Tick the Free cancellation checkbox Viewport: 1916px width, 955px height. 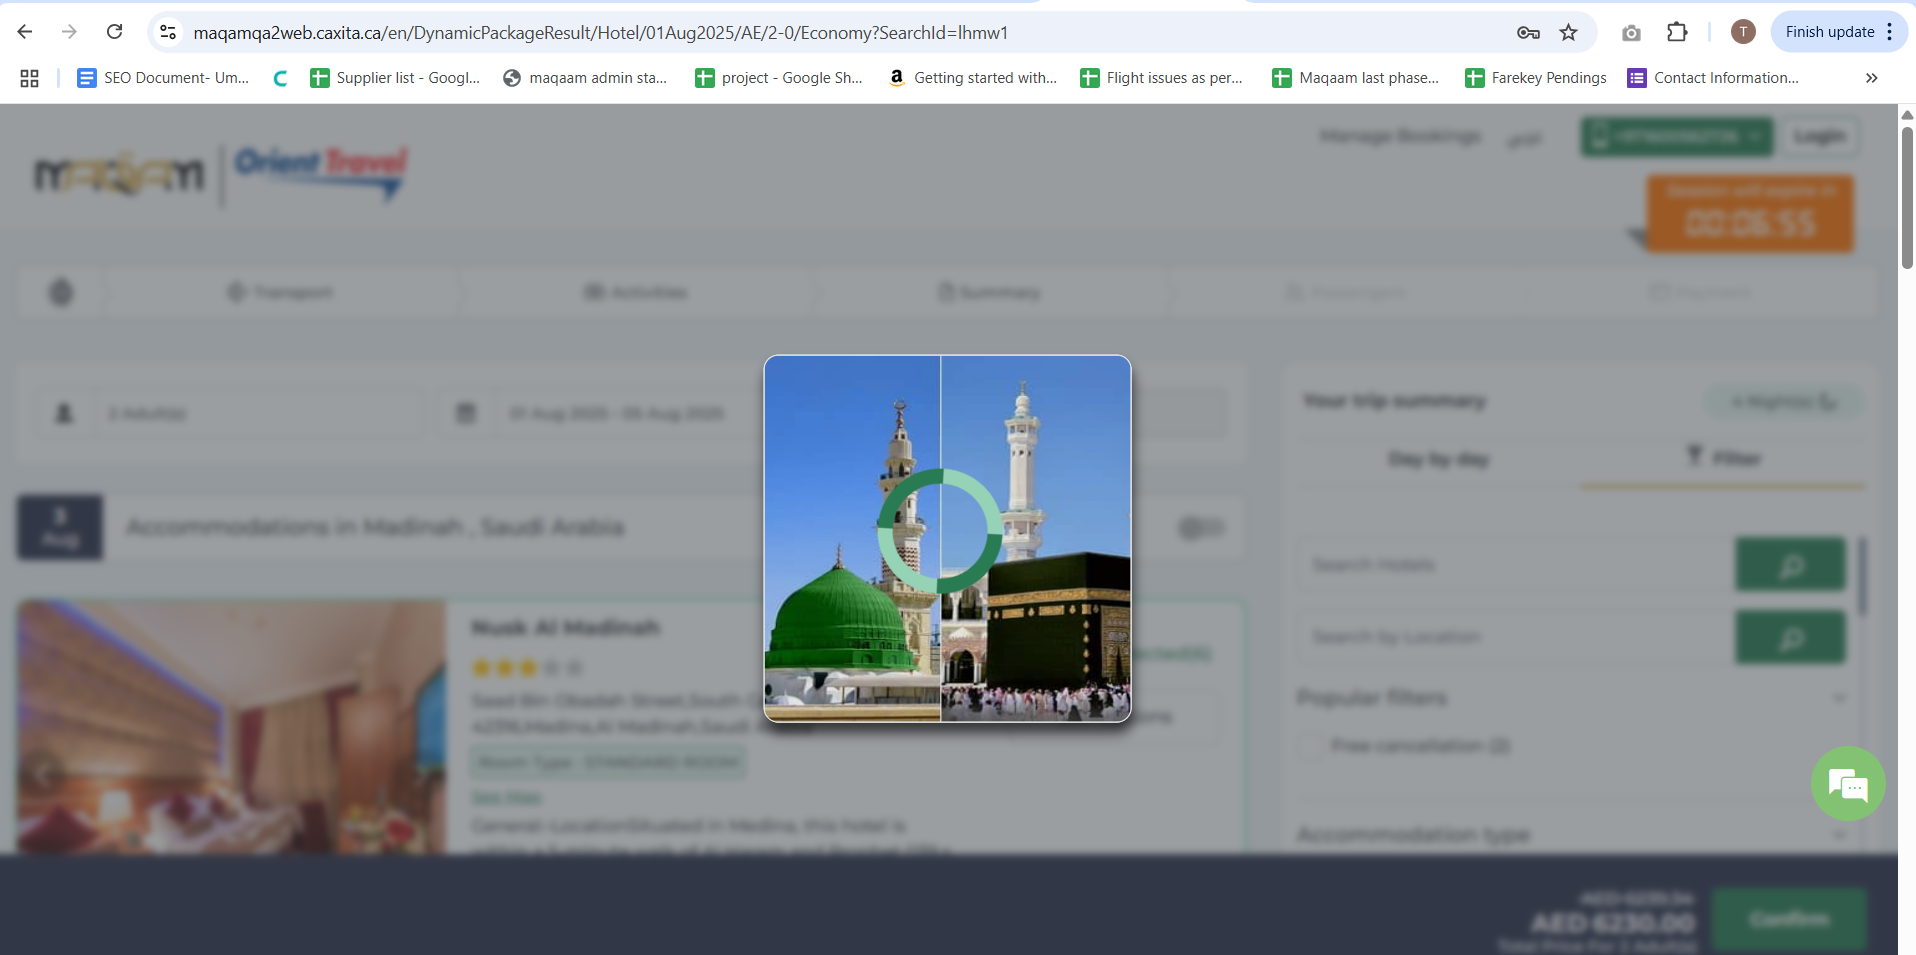[x=1310, y=746]
